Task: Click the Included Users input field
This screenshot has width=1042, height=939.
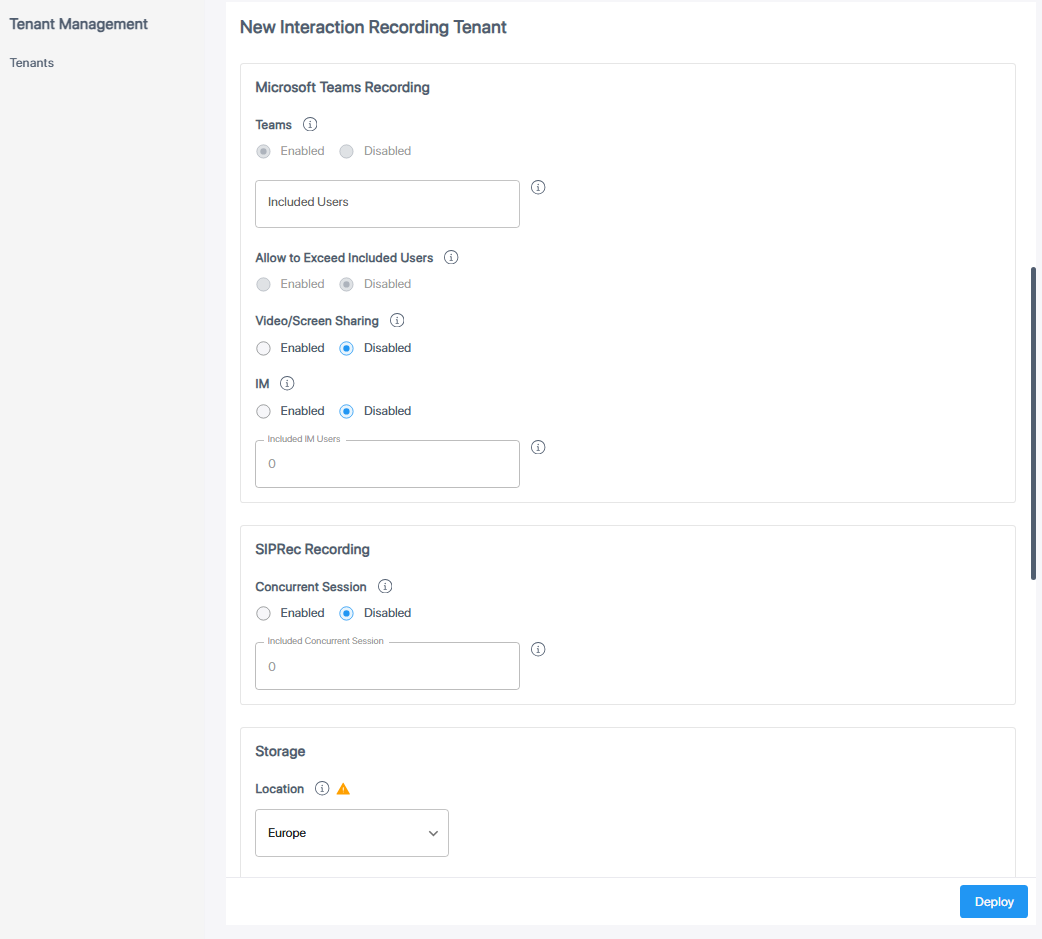Action: click(x=387, y=204)
